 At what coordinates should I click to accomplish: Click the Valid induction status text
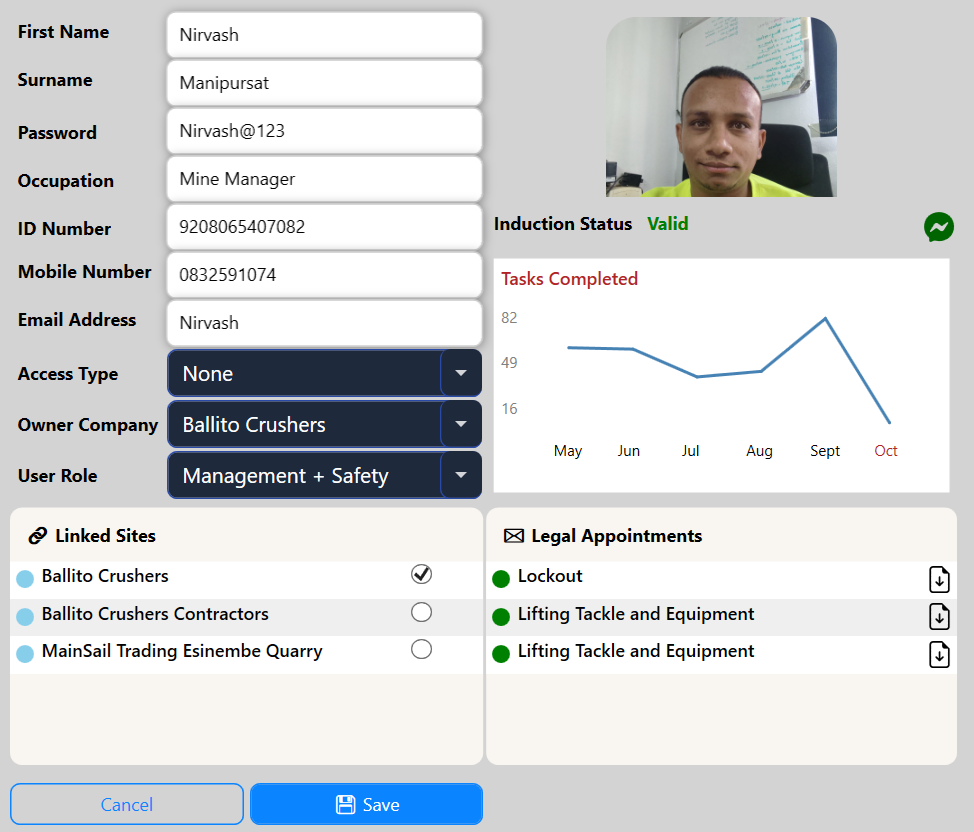click(x=668, y=224)
